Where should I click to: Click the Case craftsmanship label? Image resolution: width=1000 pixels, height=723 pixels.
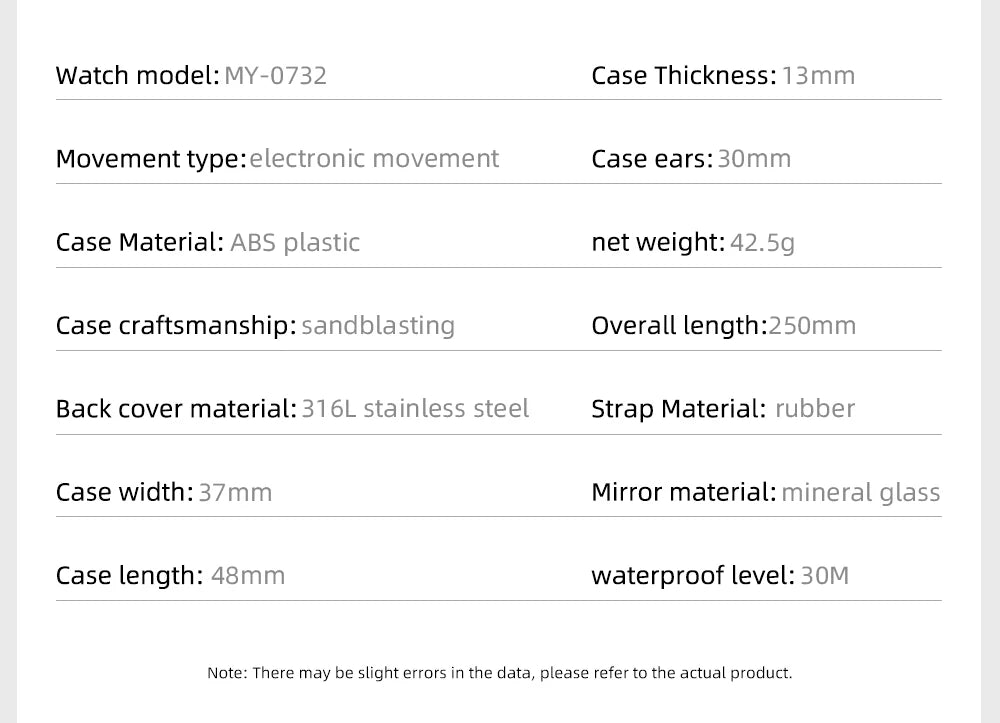[176, 326]
